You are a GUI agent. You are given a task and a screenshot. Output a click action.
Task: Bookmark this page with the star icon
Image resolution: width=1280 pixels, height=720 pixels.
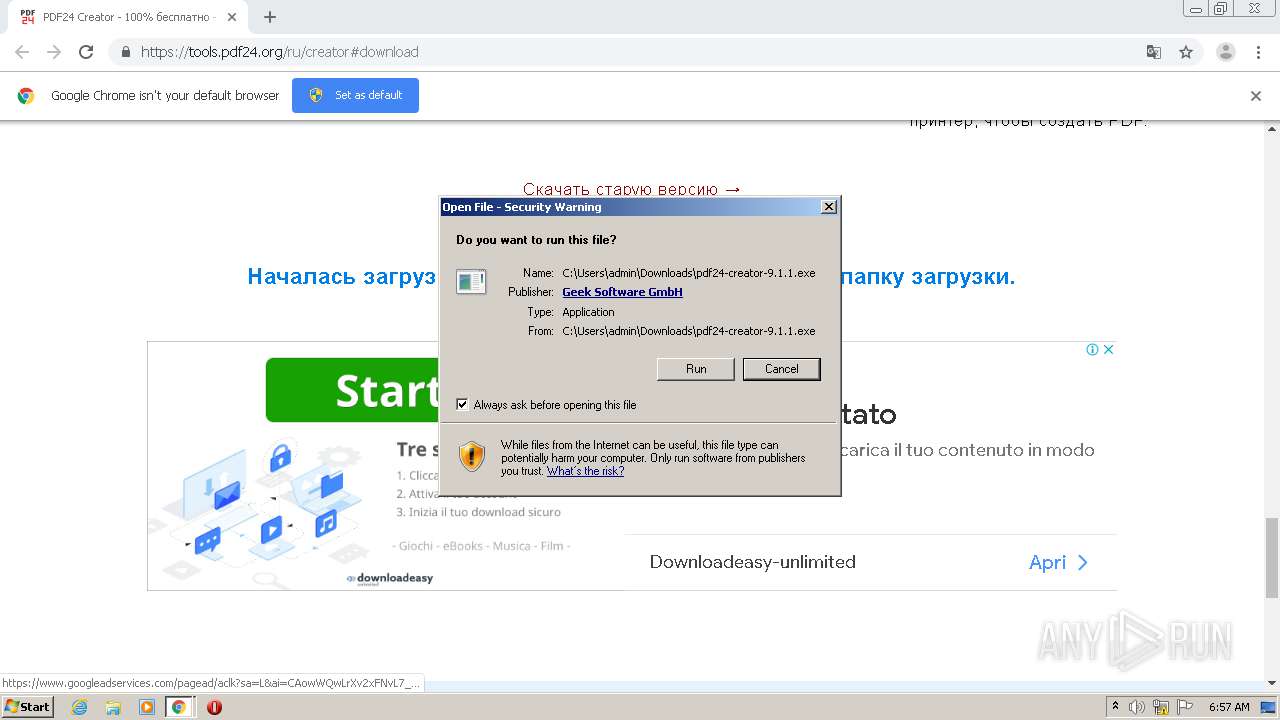point(1186,52)
